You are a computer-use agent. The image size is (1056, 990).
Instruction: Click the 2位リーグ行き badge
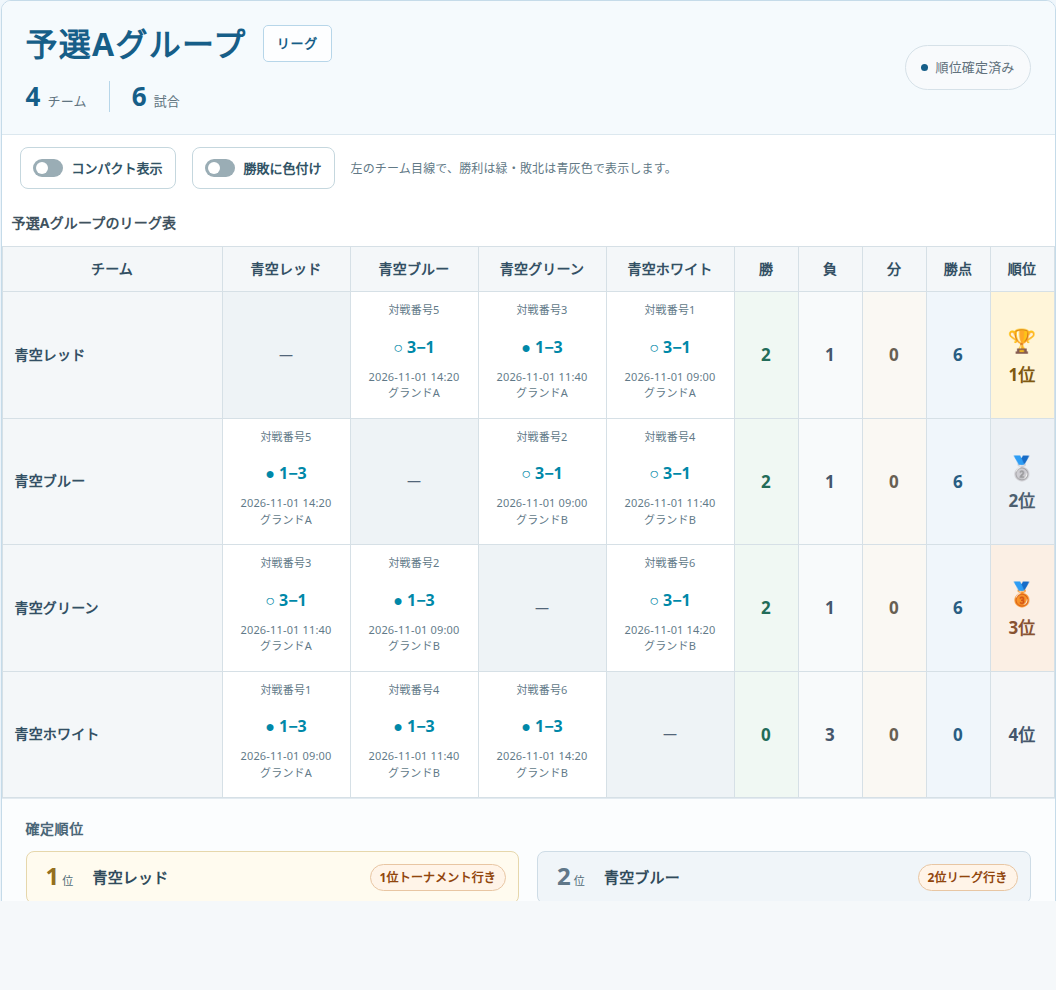click(967, 878)
